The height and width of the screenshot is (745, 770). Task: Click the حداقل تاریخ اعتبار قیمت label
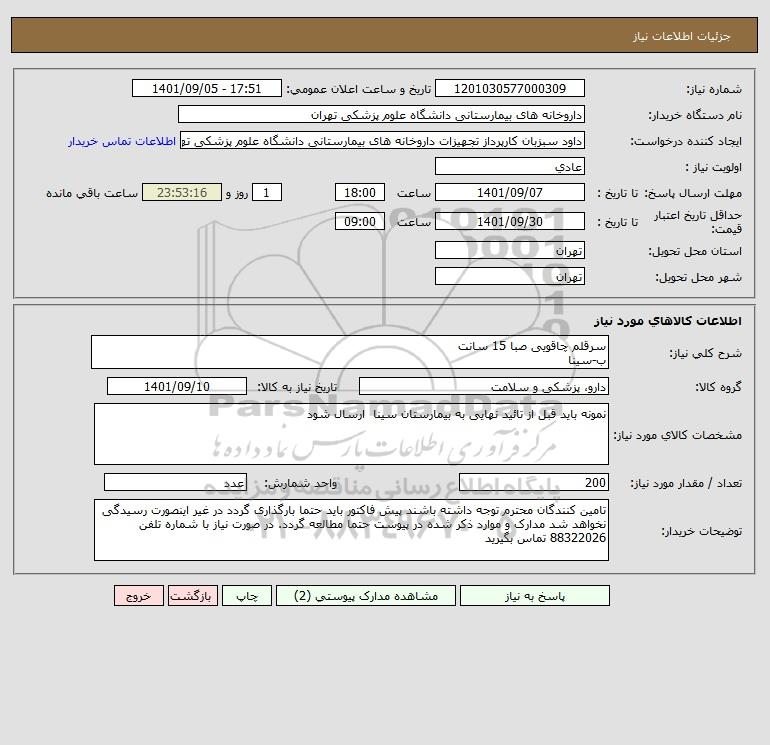[x=697, y=222]
